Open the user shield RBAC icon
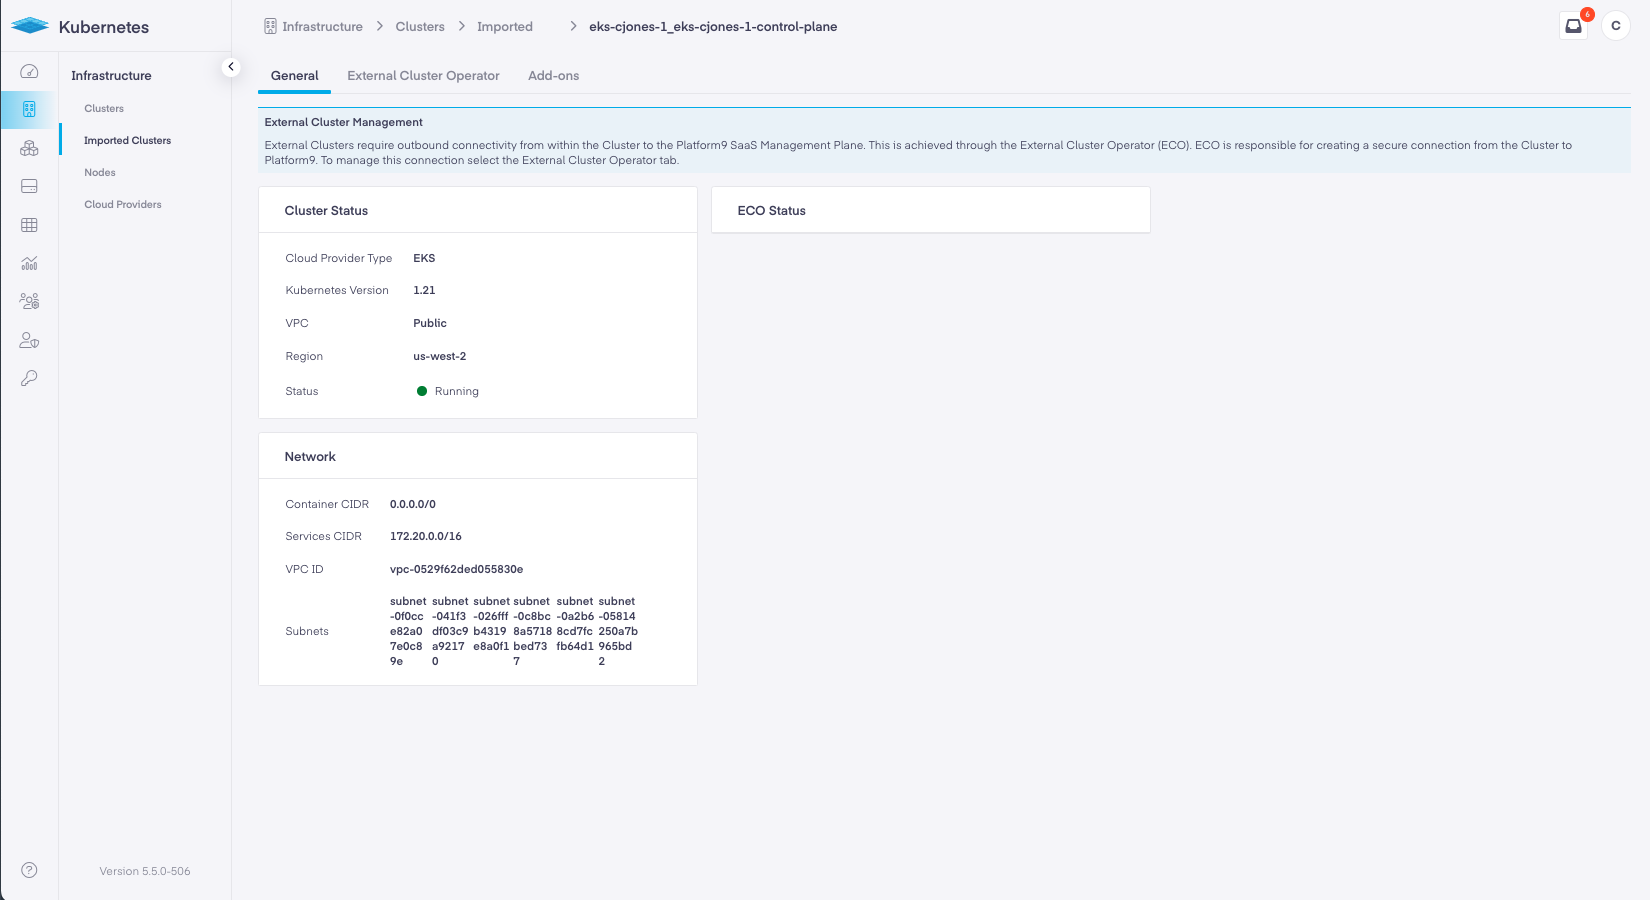This screenshot has height=900, width=1650. (x=29, y=341)
